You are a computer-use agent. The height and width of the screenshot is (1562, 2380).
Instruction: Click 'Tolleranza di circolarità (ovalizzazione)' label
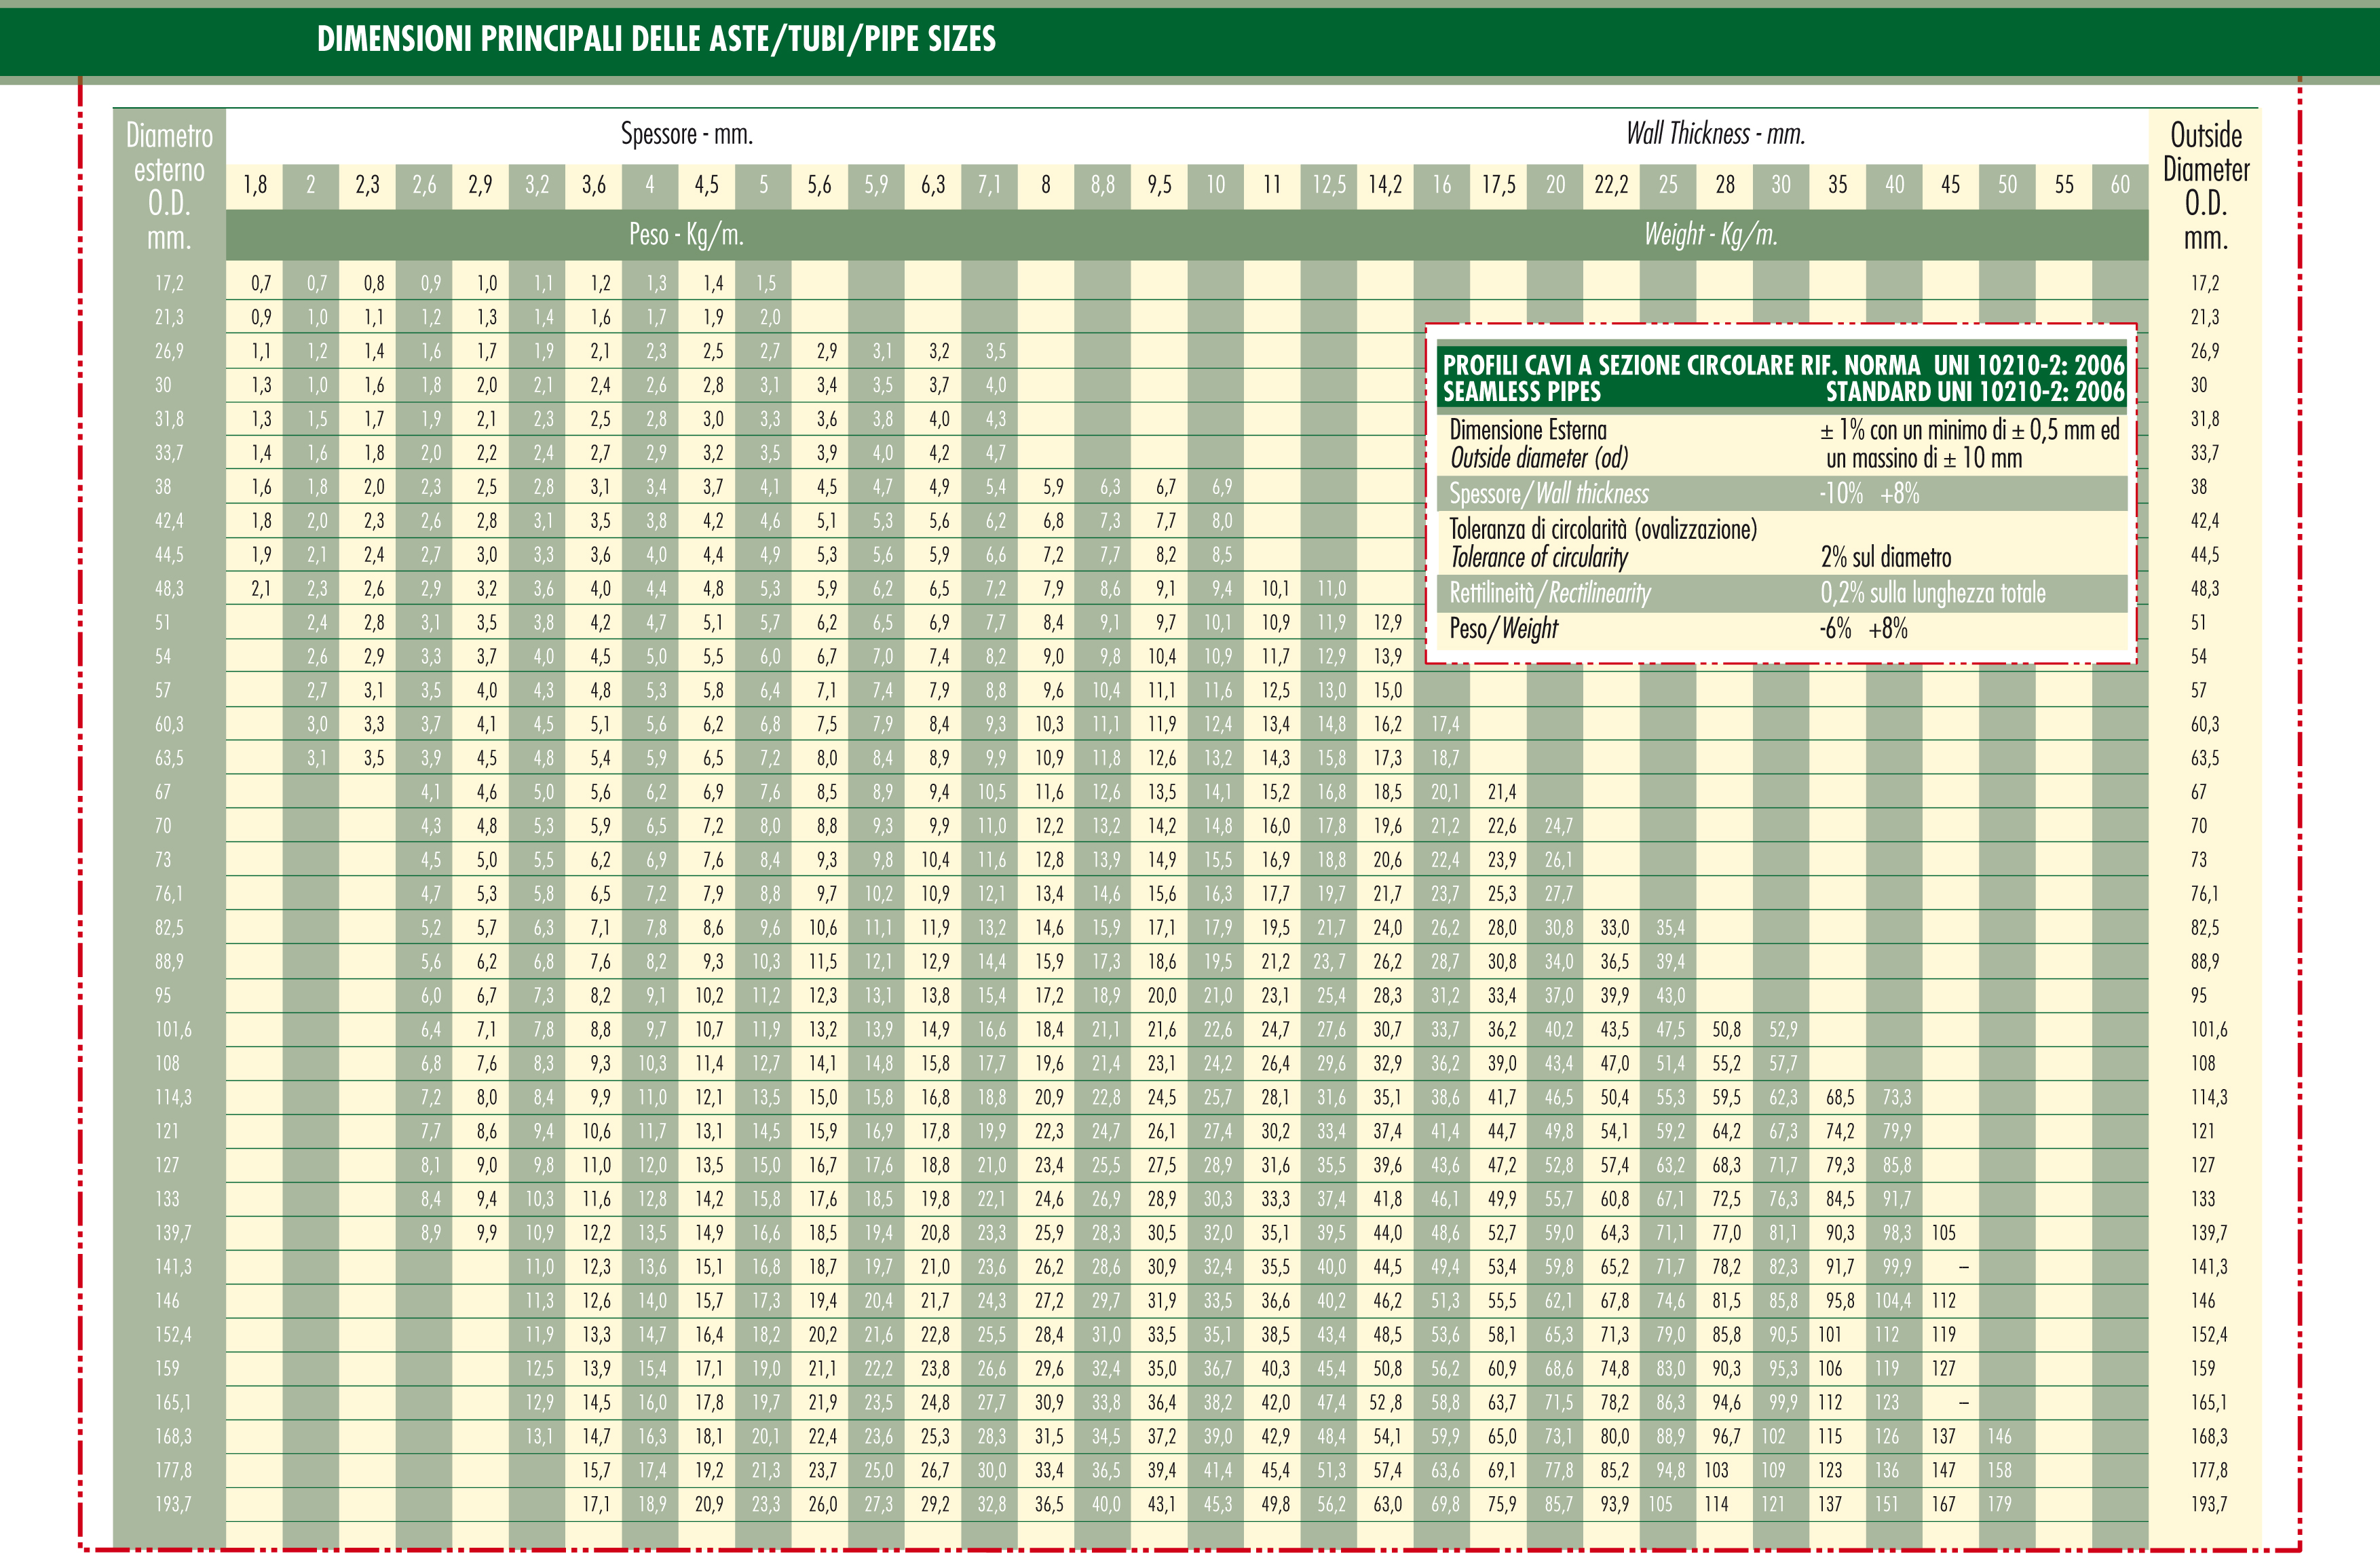(x=1603, y=529)
